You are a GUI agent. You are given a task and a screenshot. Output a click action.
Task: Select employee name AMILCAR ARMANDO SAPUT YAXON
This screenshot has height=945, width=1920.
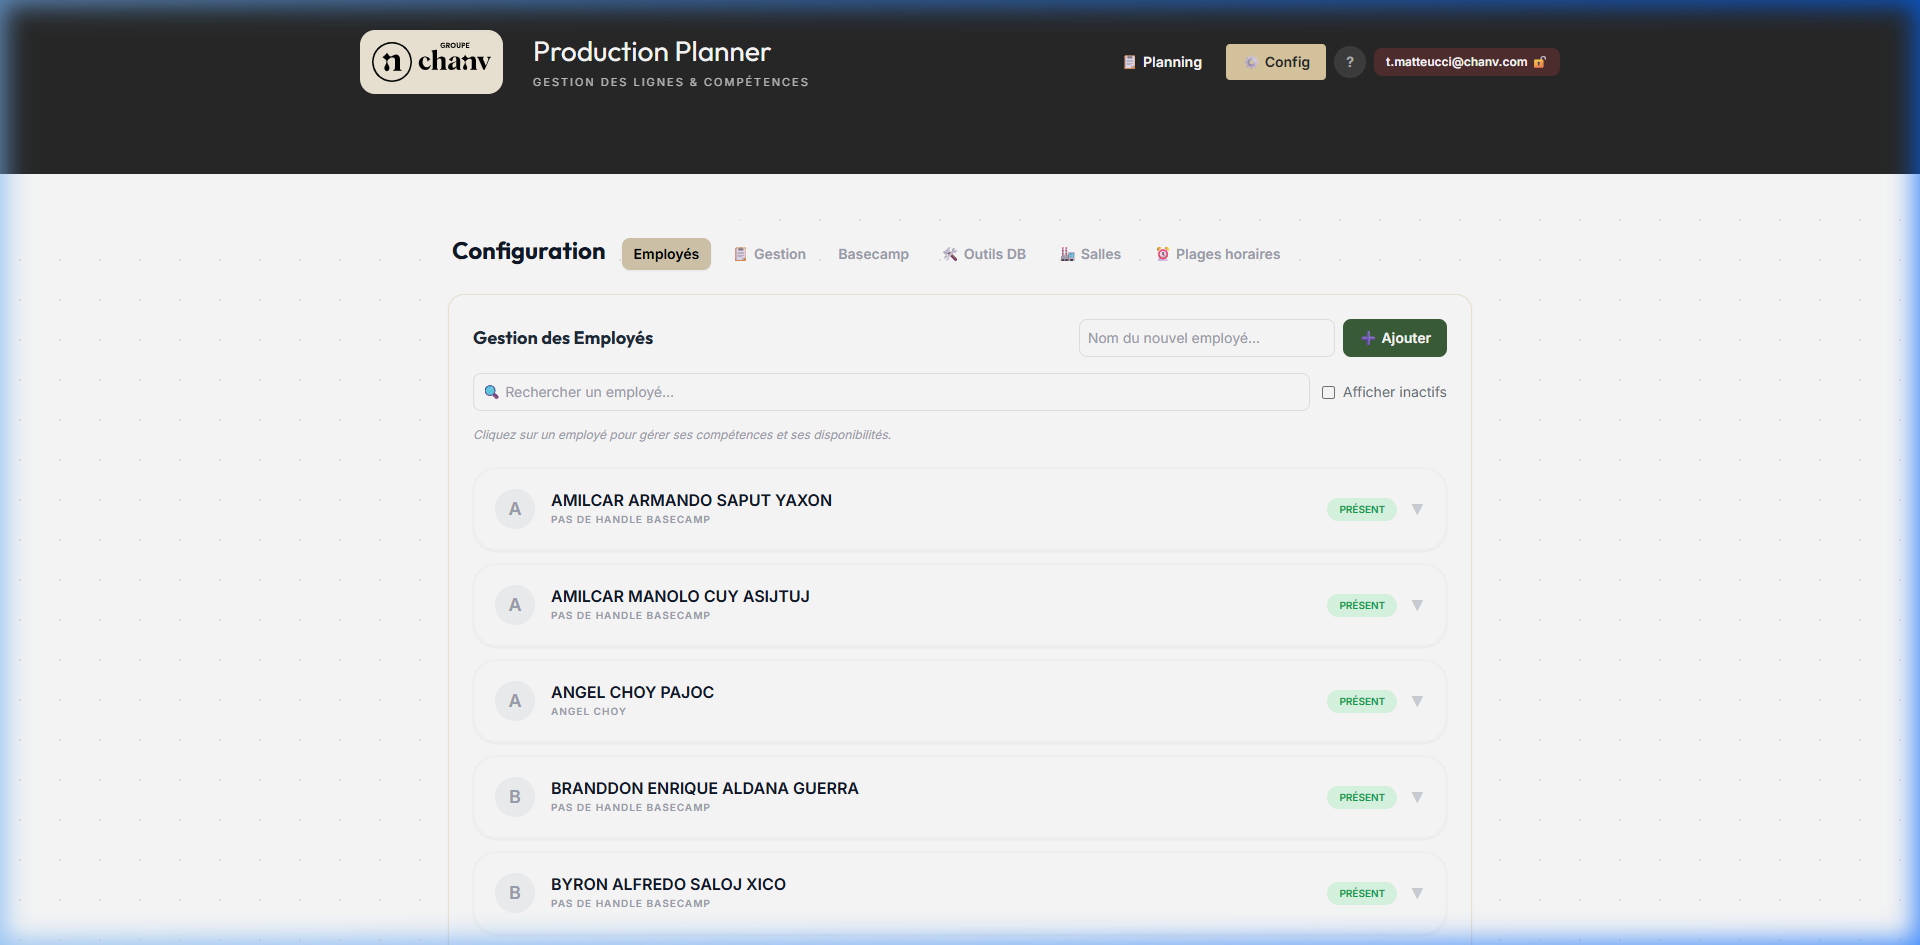click(x=691, y=500)
